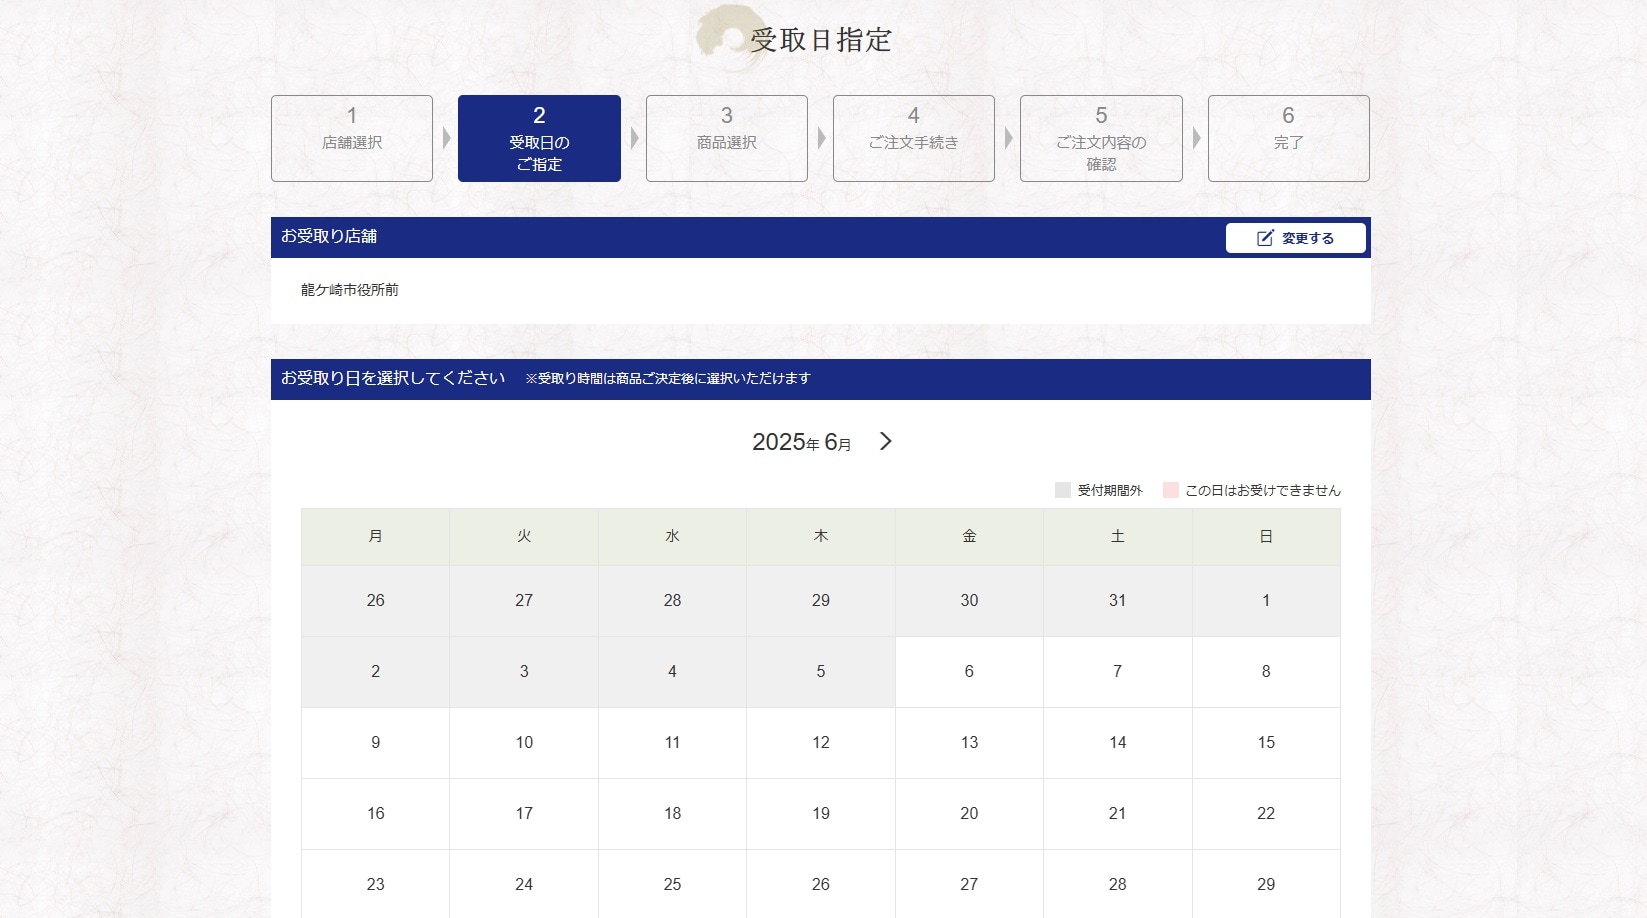Select date 20 in the calendar

pyautogui.click(x=969, y=814)
